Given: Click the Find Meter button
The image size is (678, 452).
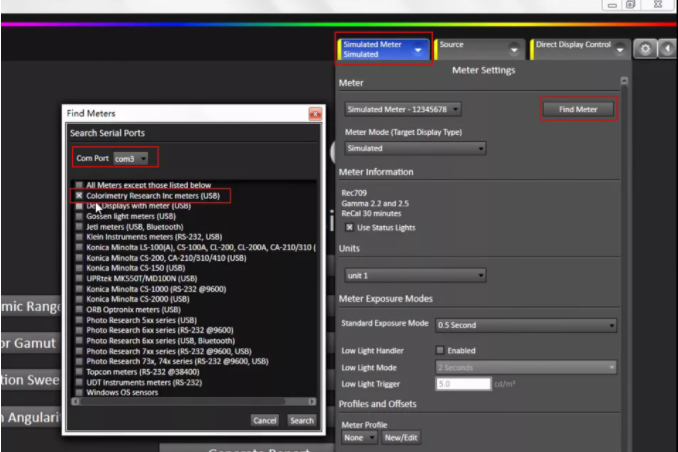Looking at the screenshot, I should [578, 109].
